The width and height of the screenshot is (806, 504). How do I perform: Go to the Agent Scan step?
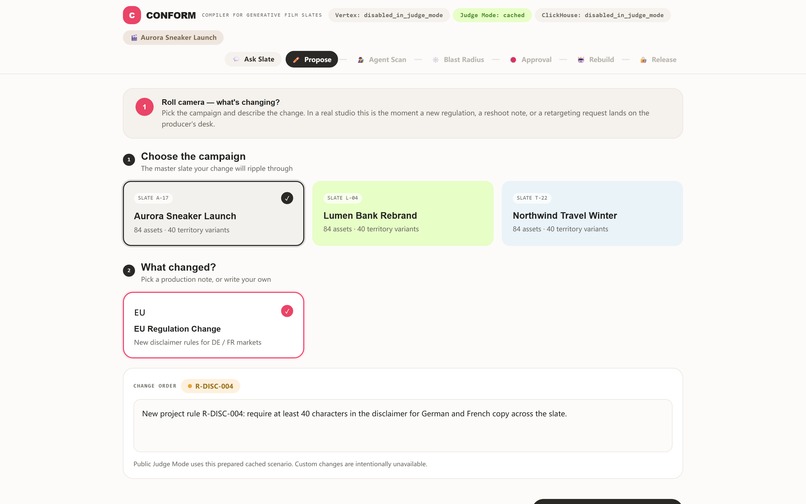point(381,60)
